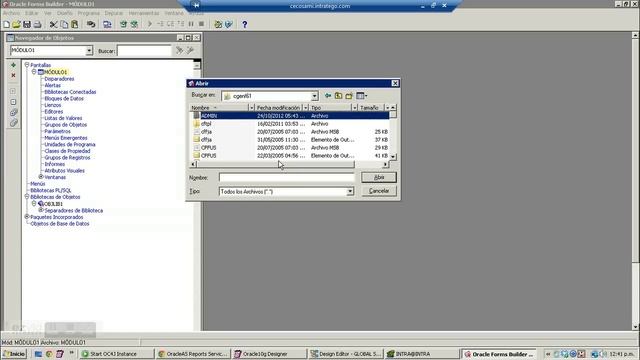
Task: Open the Buscar en folder dropdown
Action: tap(314, 96)
